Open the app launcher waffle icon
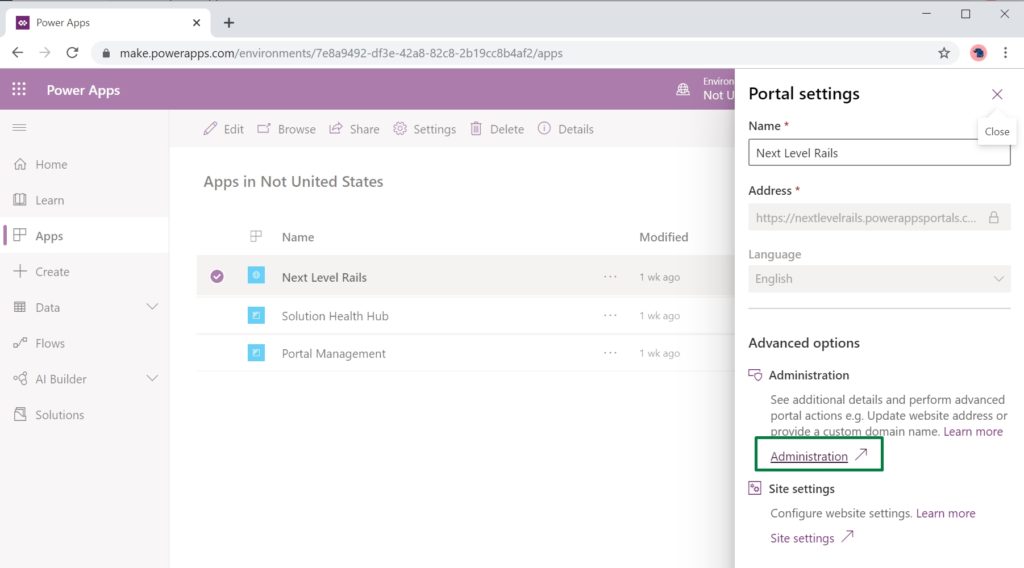 click(19, 89)
